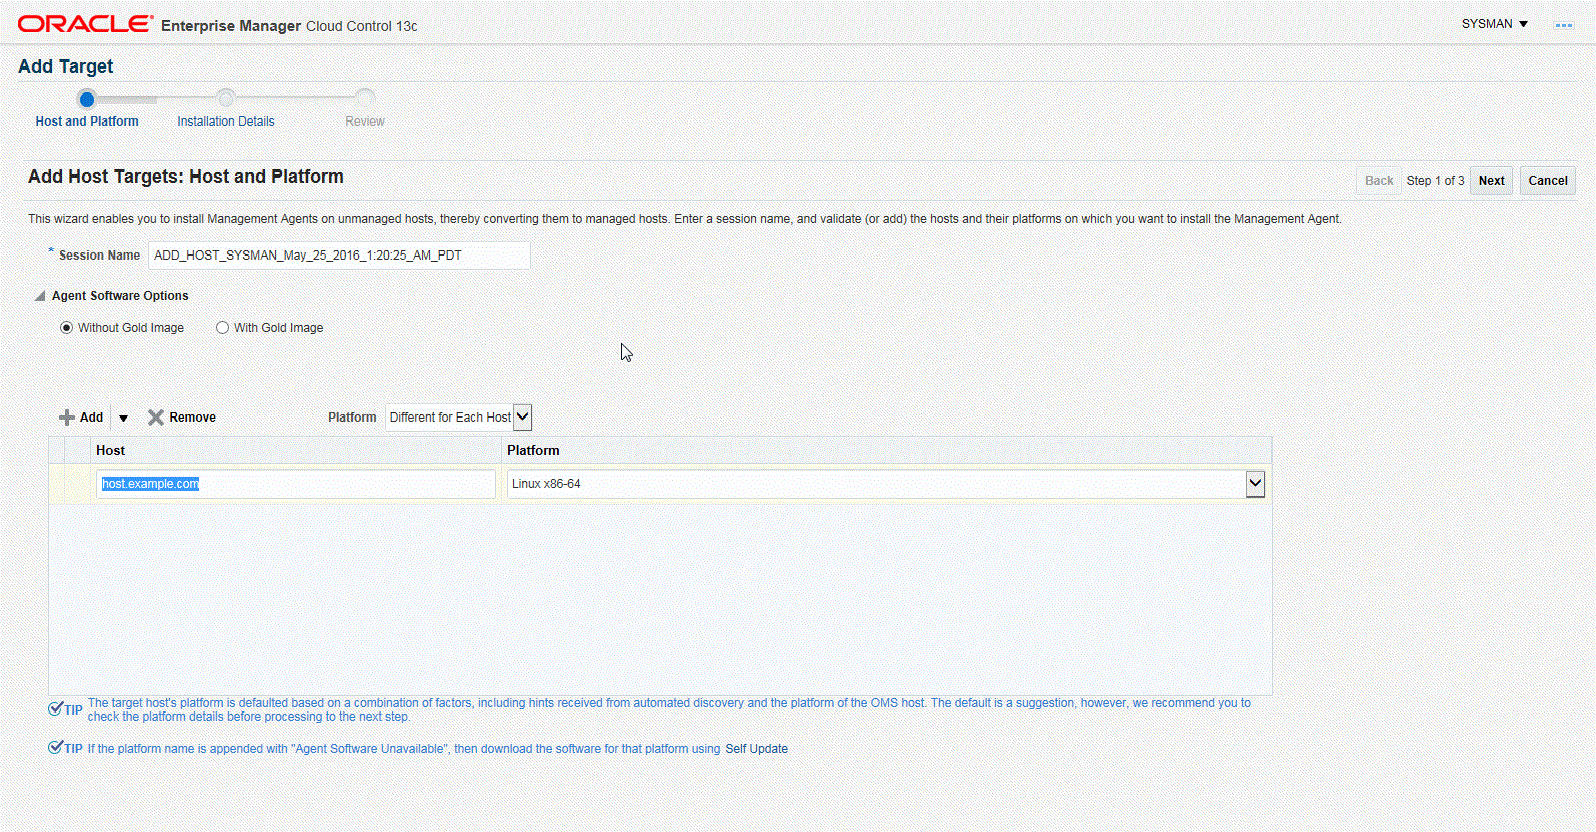Edit the host.example.com host field
This screenshot has height=832, width=1596.
click(x=296, y=484)
